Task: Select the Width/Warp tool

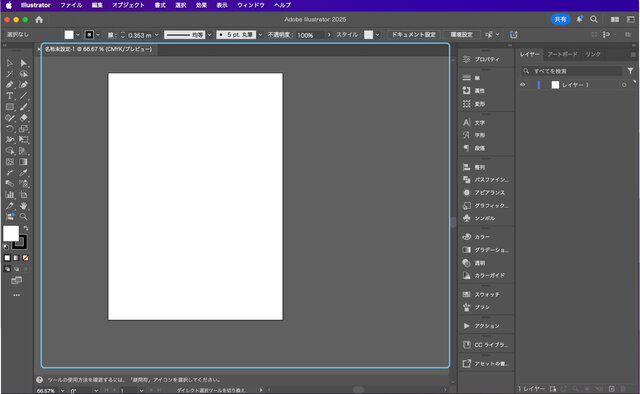Action: [x=9, y=140]
